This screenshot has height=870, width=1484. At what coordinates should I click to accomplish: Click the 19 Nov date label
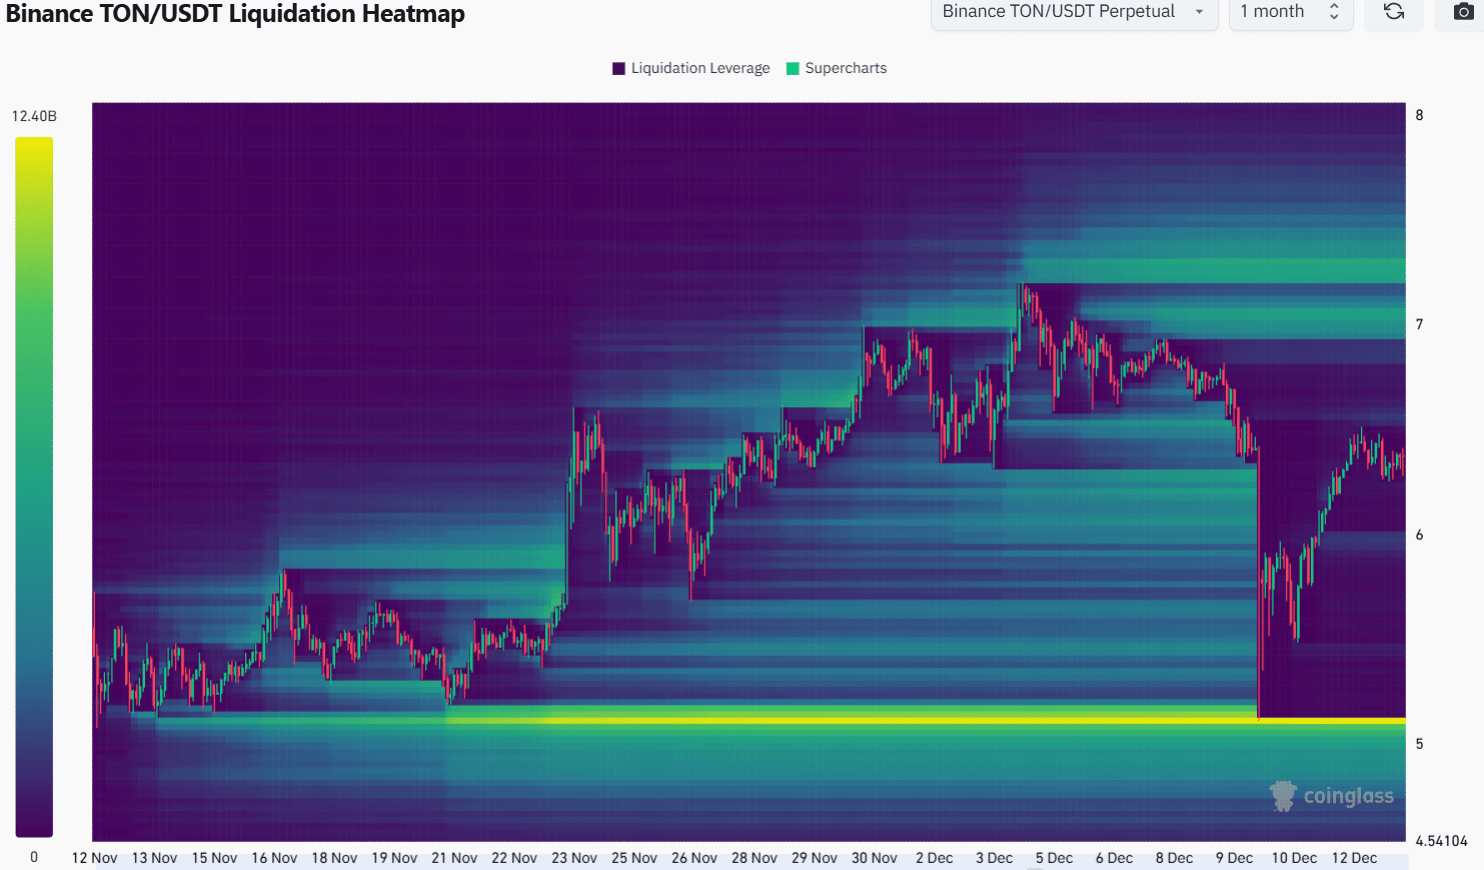[x=395, y=858]
